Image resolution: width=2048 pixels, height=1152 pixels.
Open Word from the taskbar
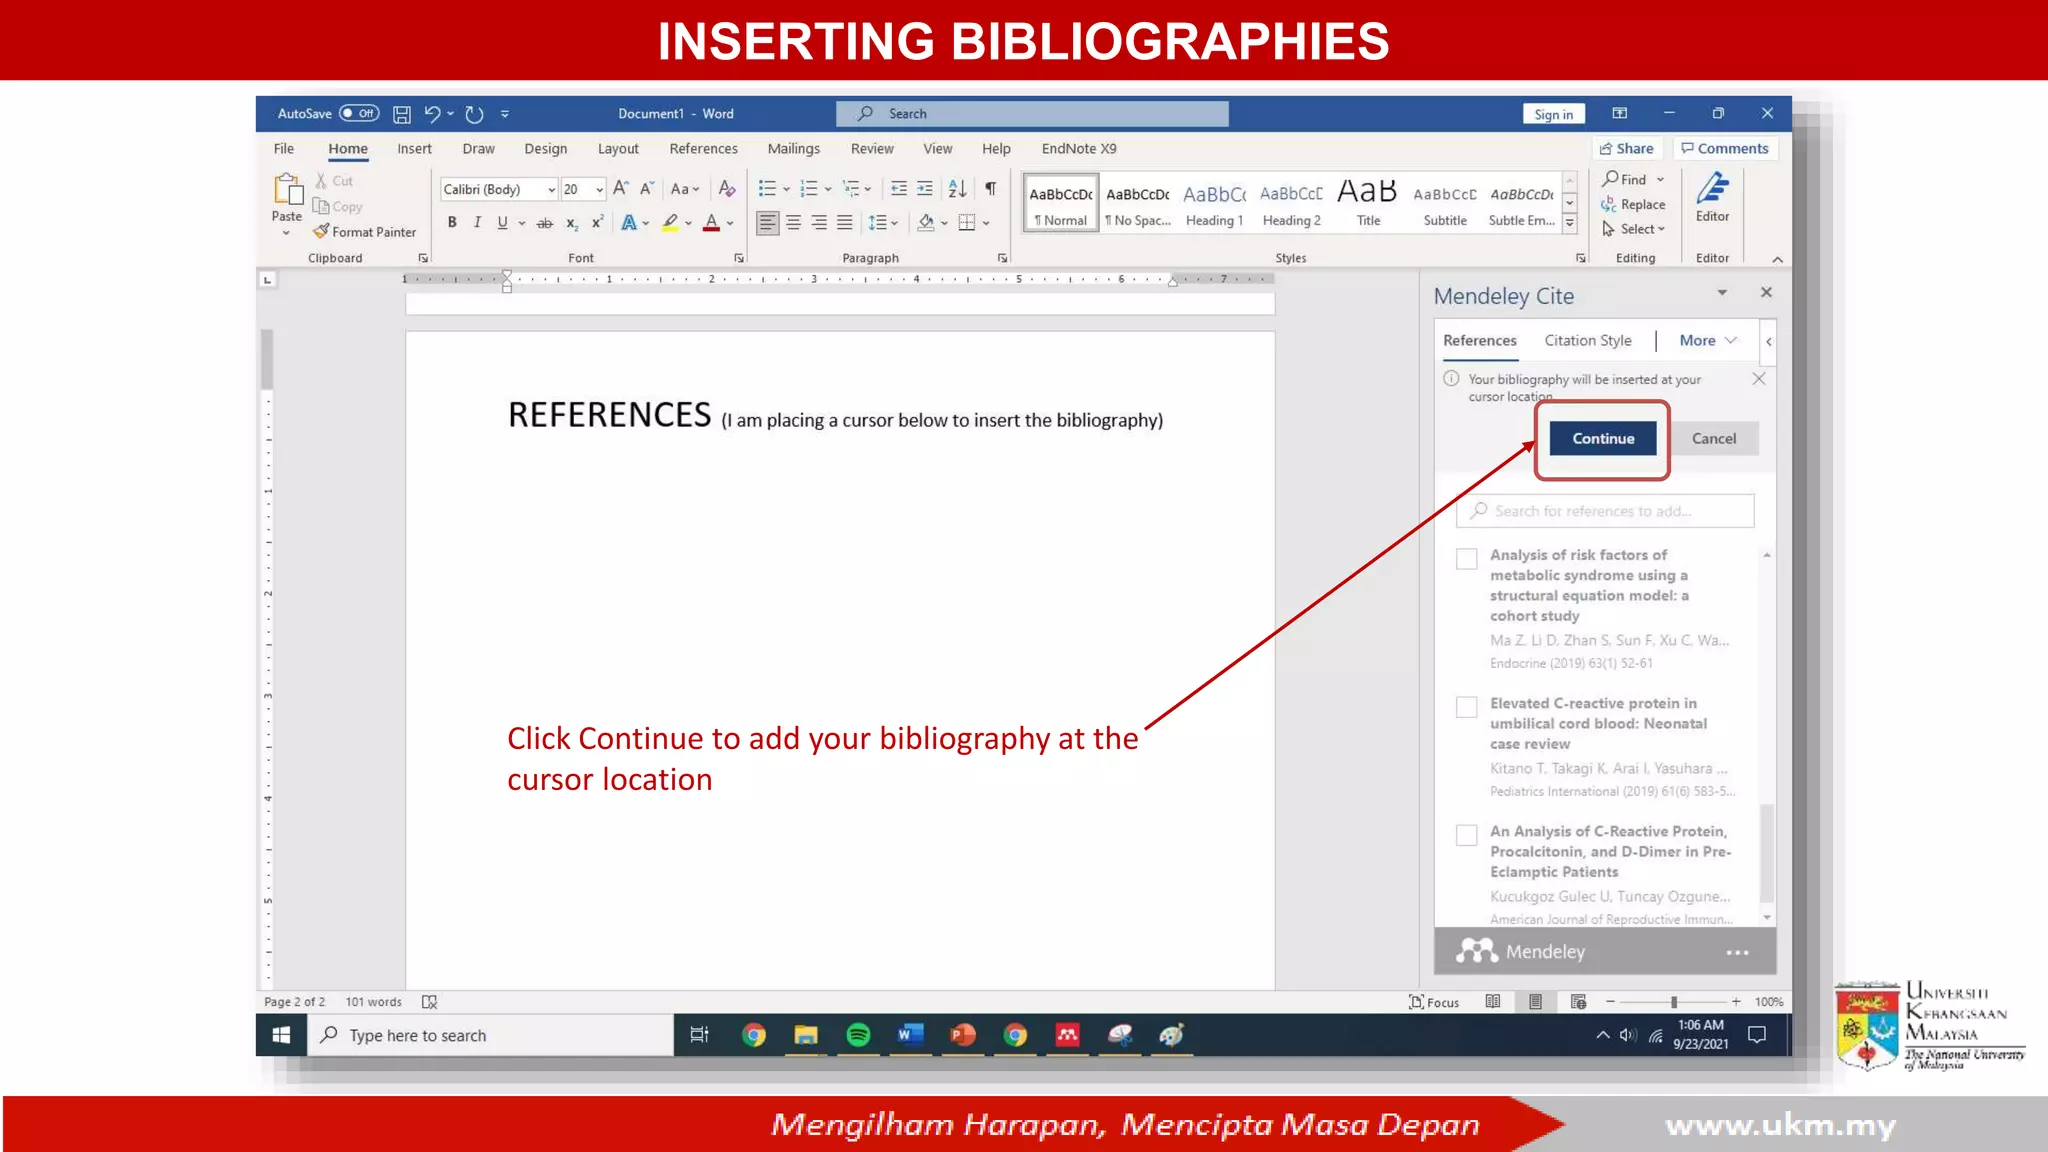pos(909,1035)
